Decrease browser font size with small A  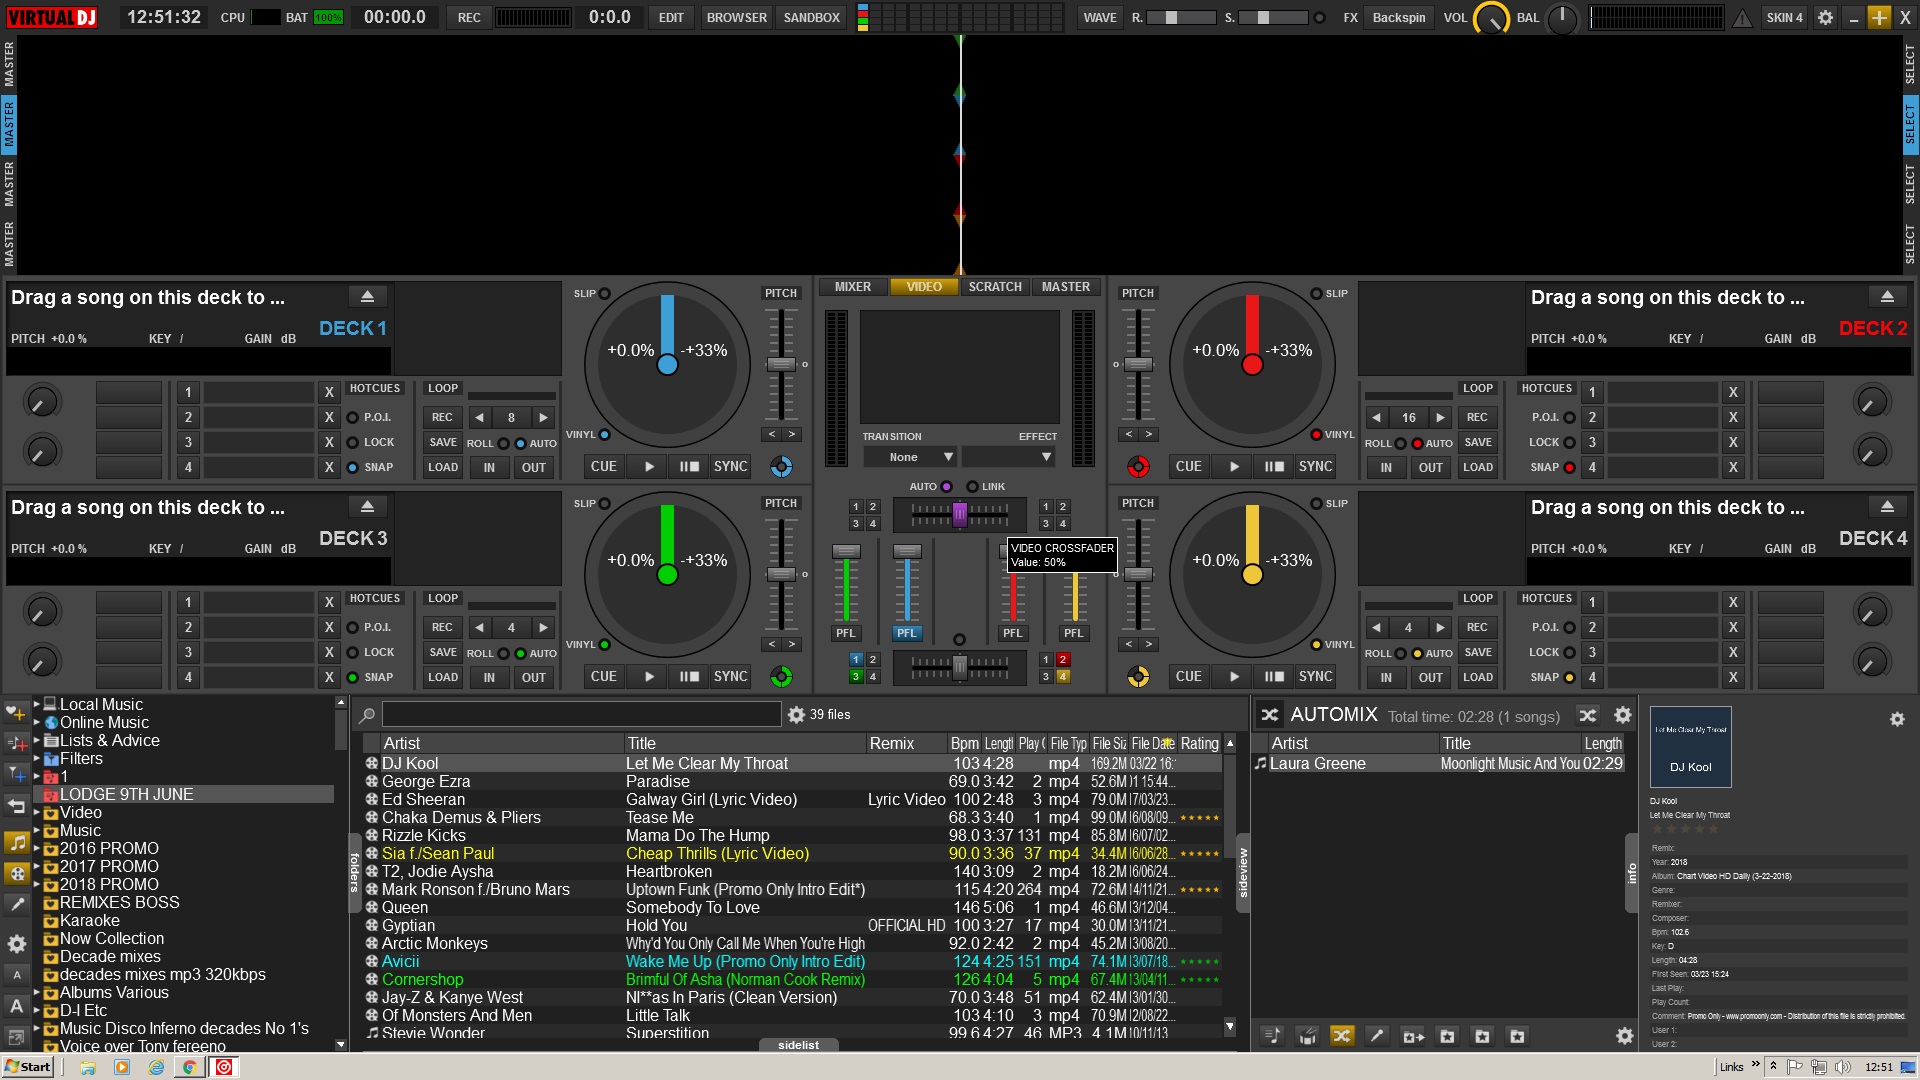(16, 974)
